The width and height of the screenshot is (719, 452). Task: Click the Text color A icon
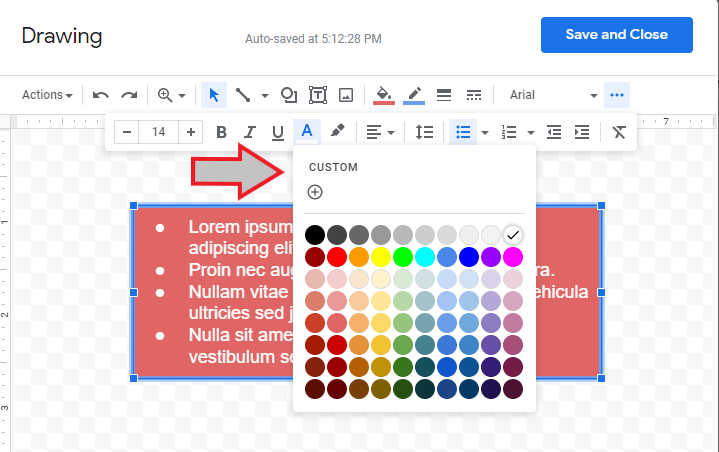click(307, 132)
